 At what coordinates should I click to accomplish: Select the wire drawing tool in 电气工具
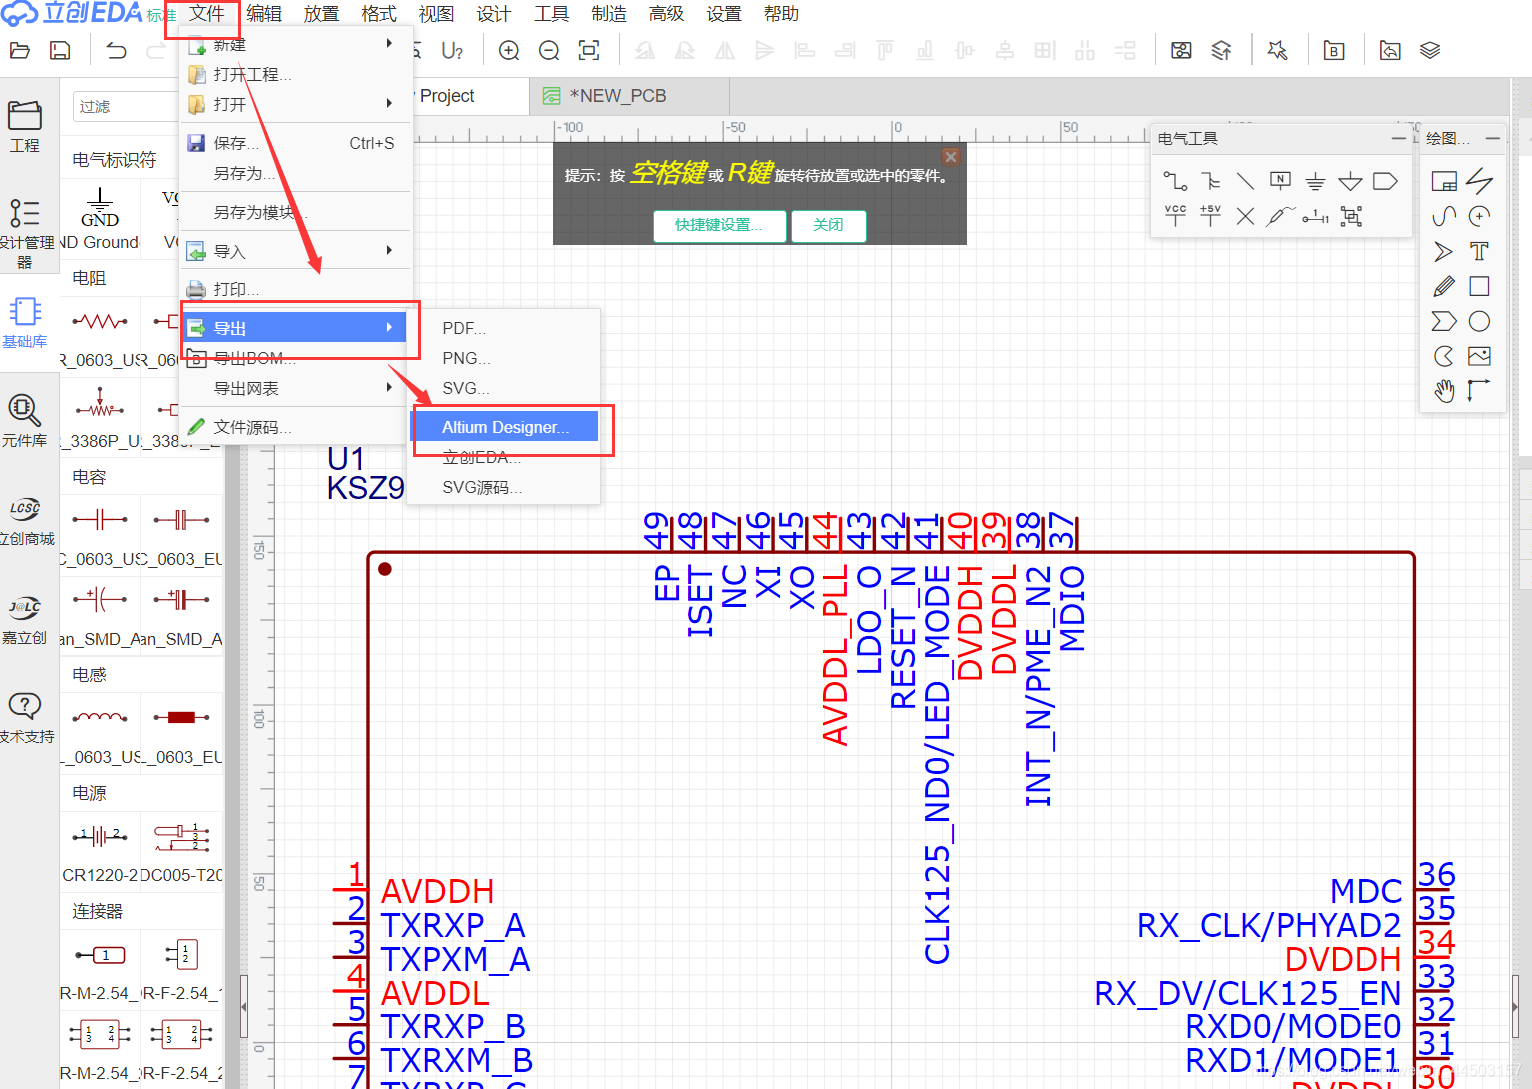[1175, 181]
